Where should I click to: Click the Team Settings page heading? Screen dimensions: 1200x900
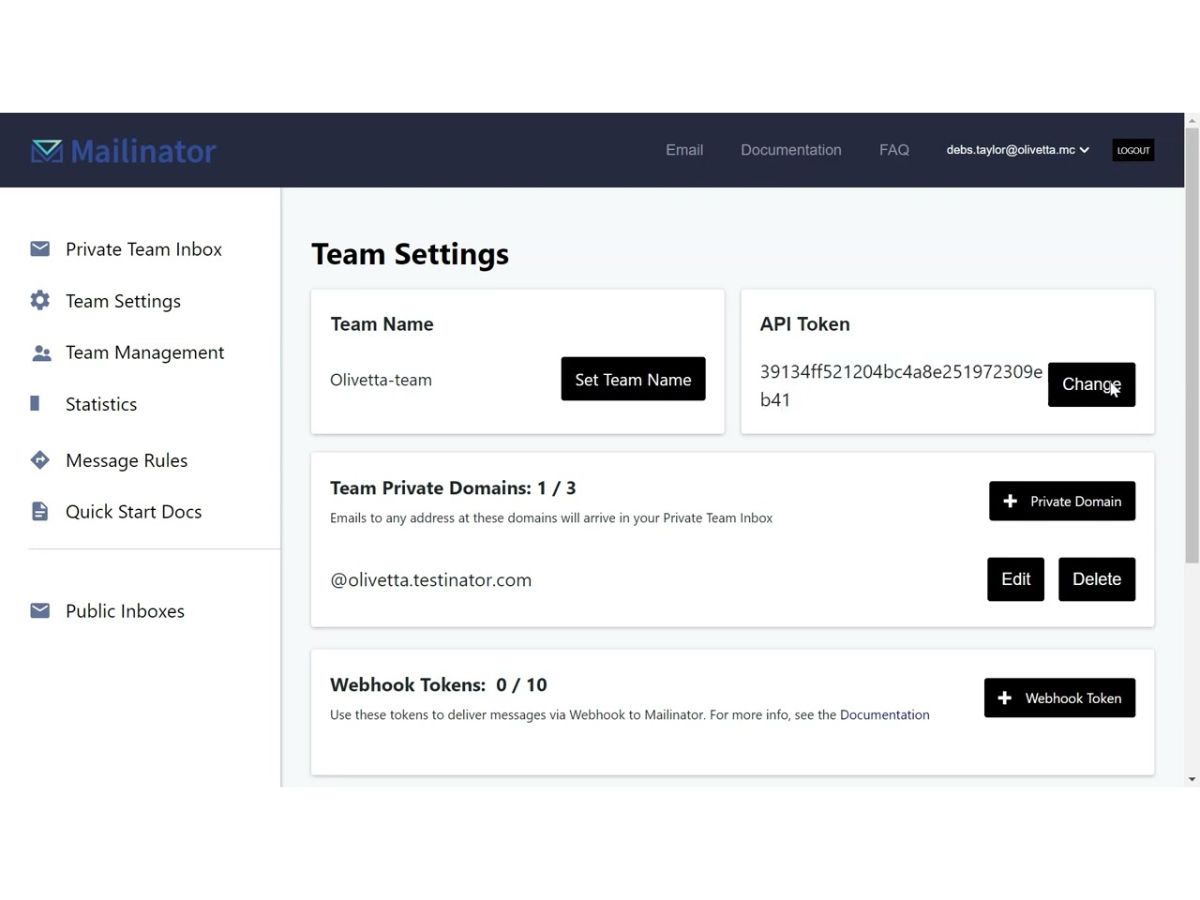tap(410, 254)
